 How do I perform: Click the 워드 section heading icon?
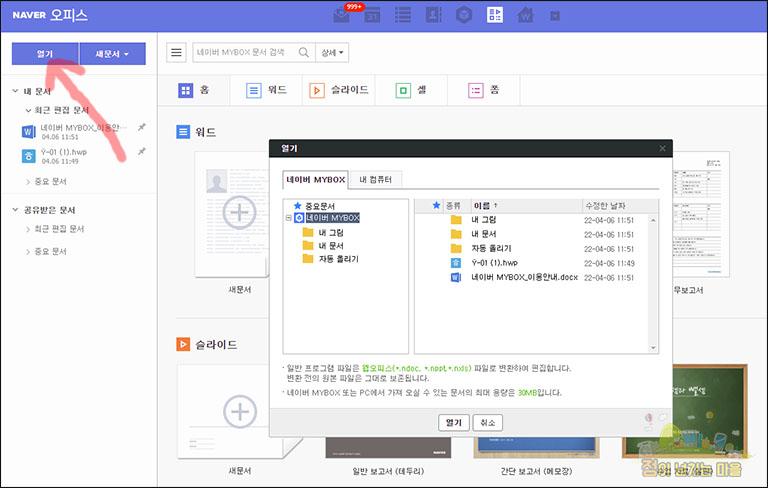pyautogui.click(x=183, y=132)
